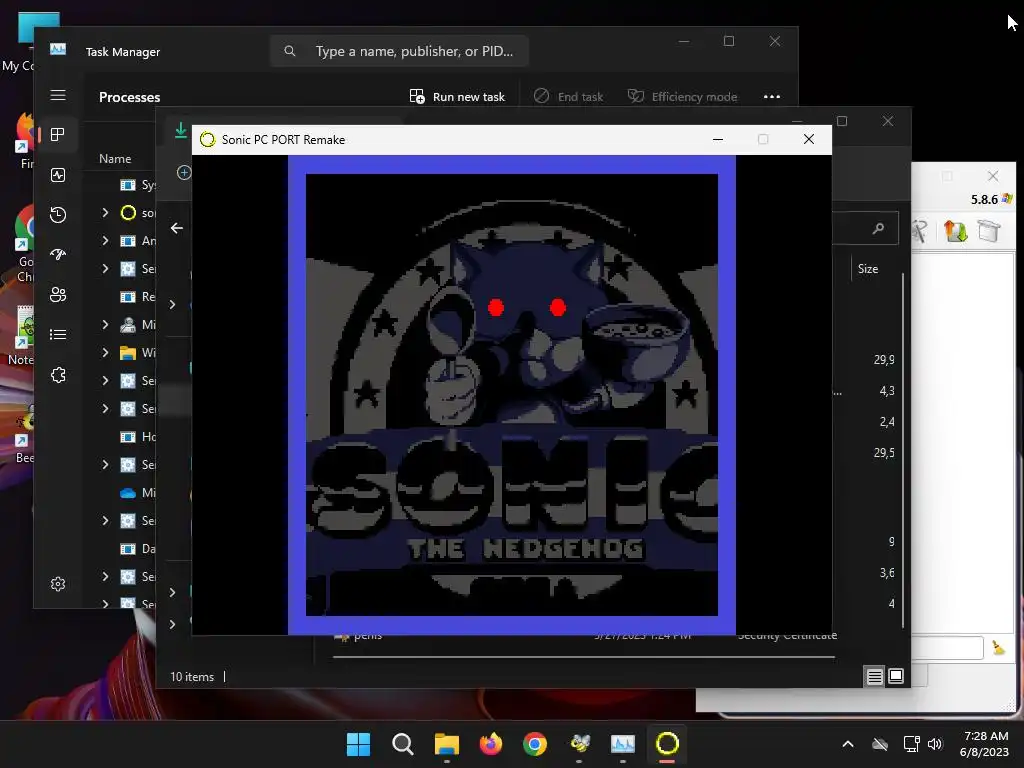Focus the Task Manager search box

pos(399,51)
